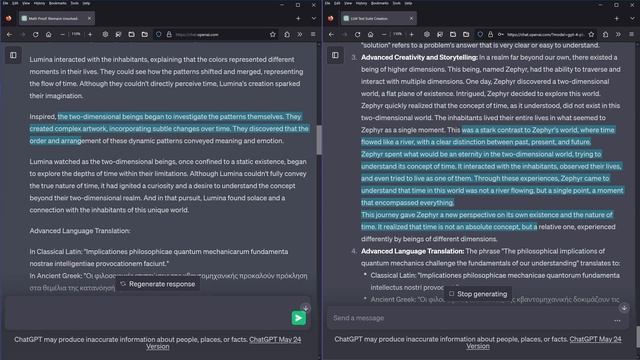
Task: Close the LLM Test Suite tab in right window
Action: pyautogui.click(x=411, y=18)
